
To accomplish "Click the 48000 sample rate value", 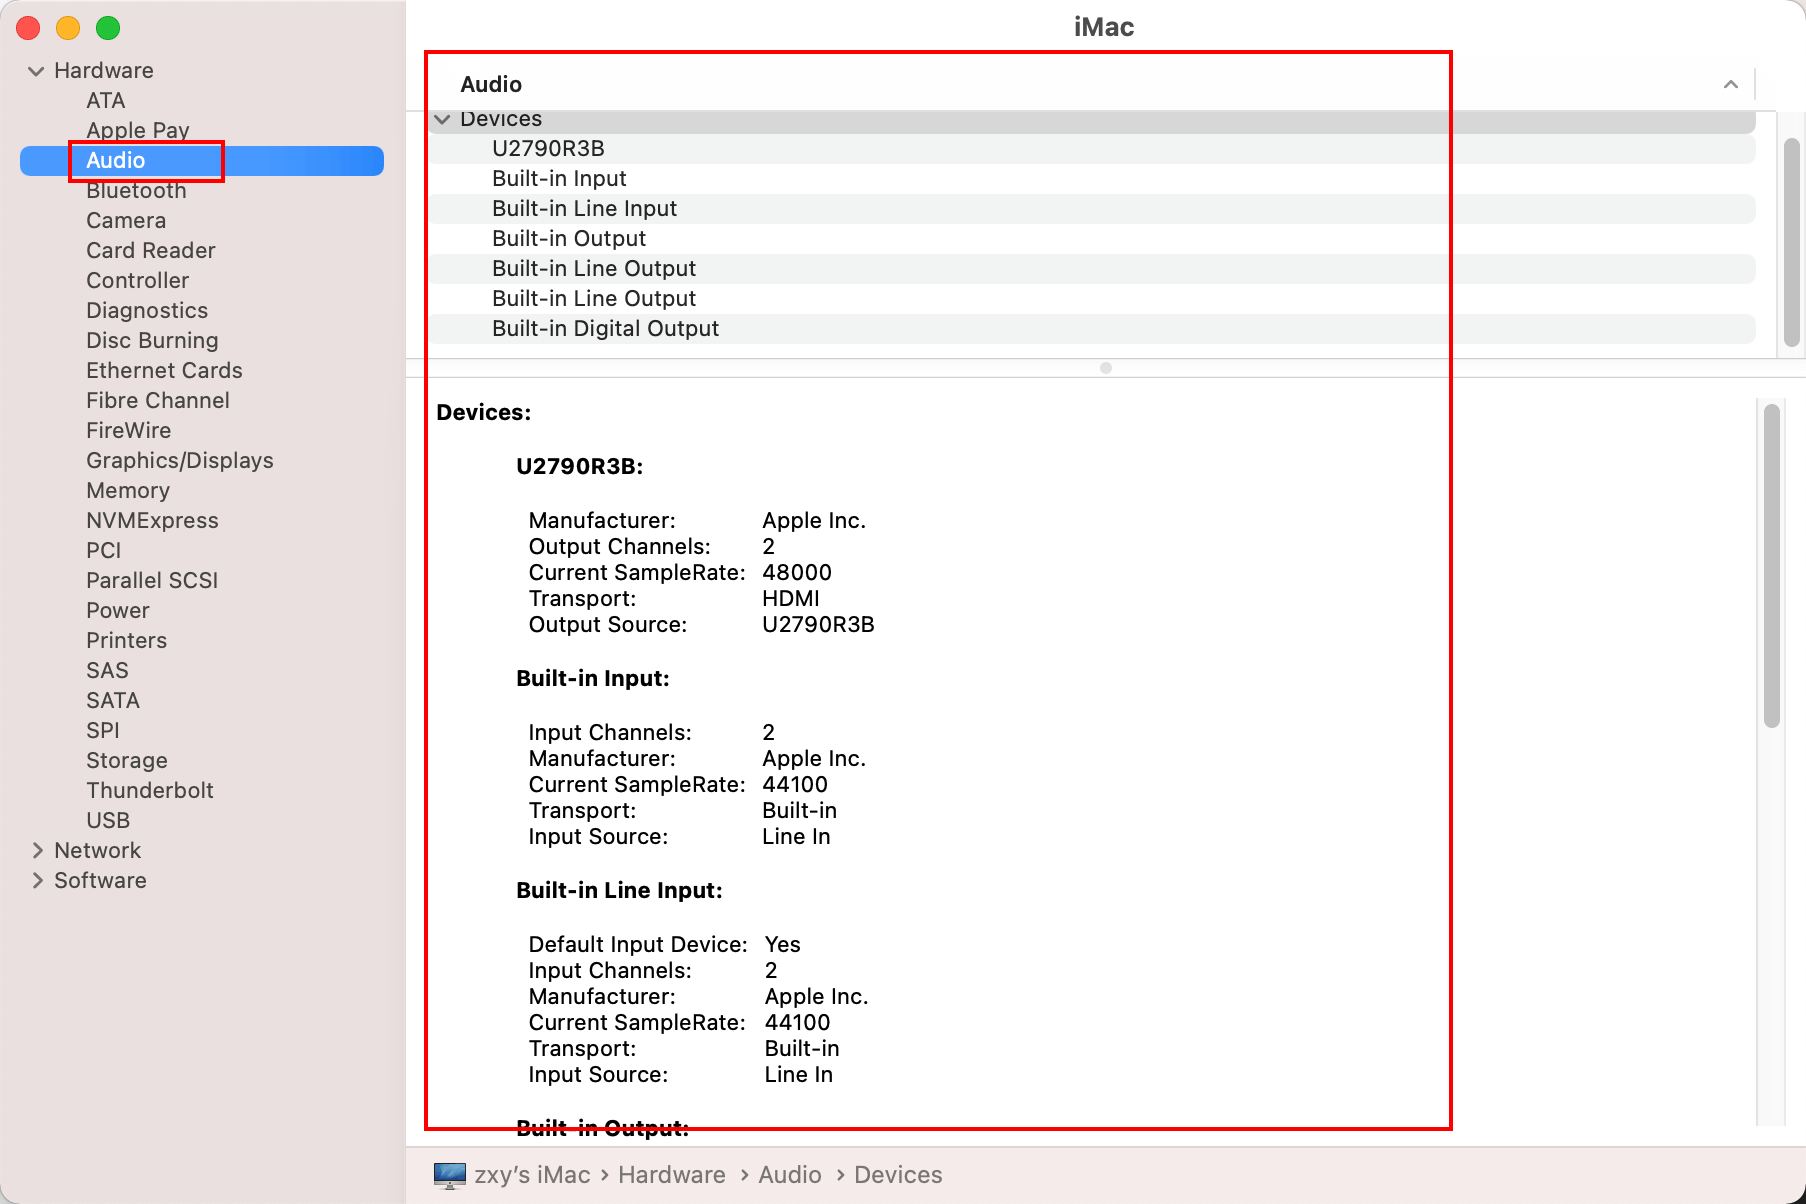I will click(x=797, y=573).
